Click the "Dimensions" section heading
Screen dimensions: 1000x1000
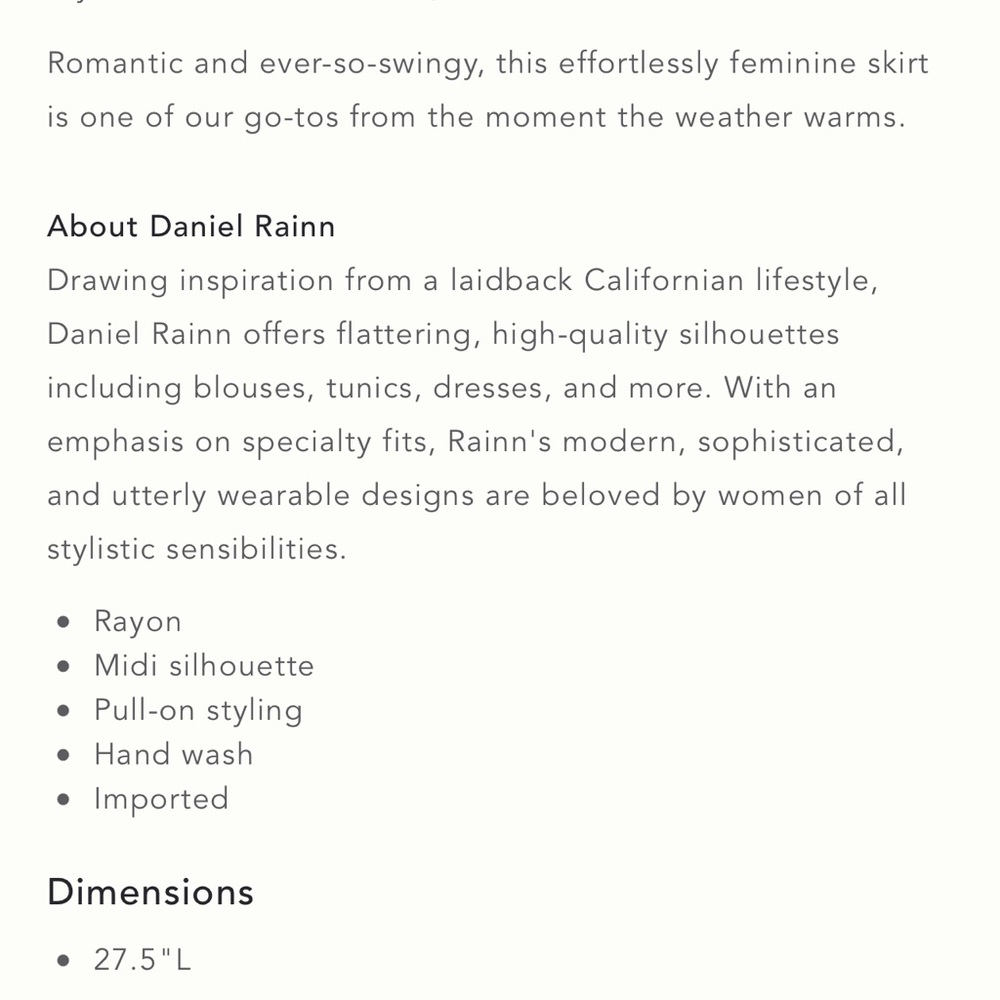click(150, 892)
